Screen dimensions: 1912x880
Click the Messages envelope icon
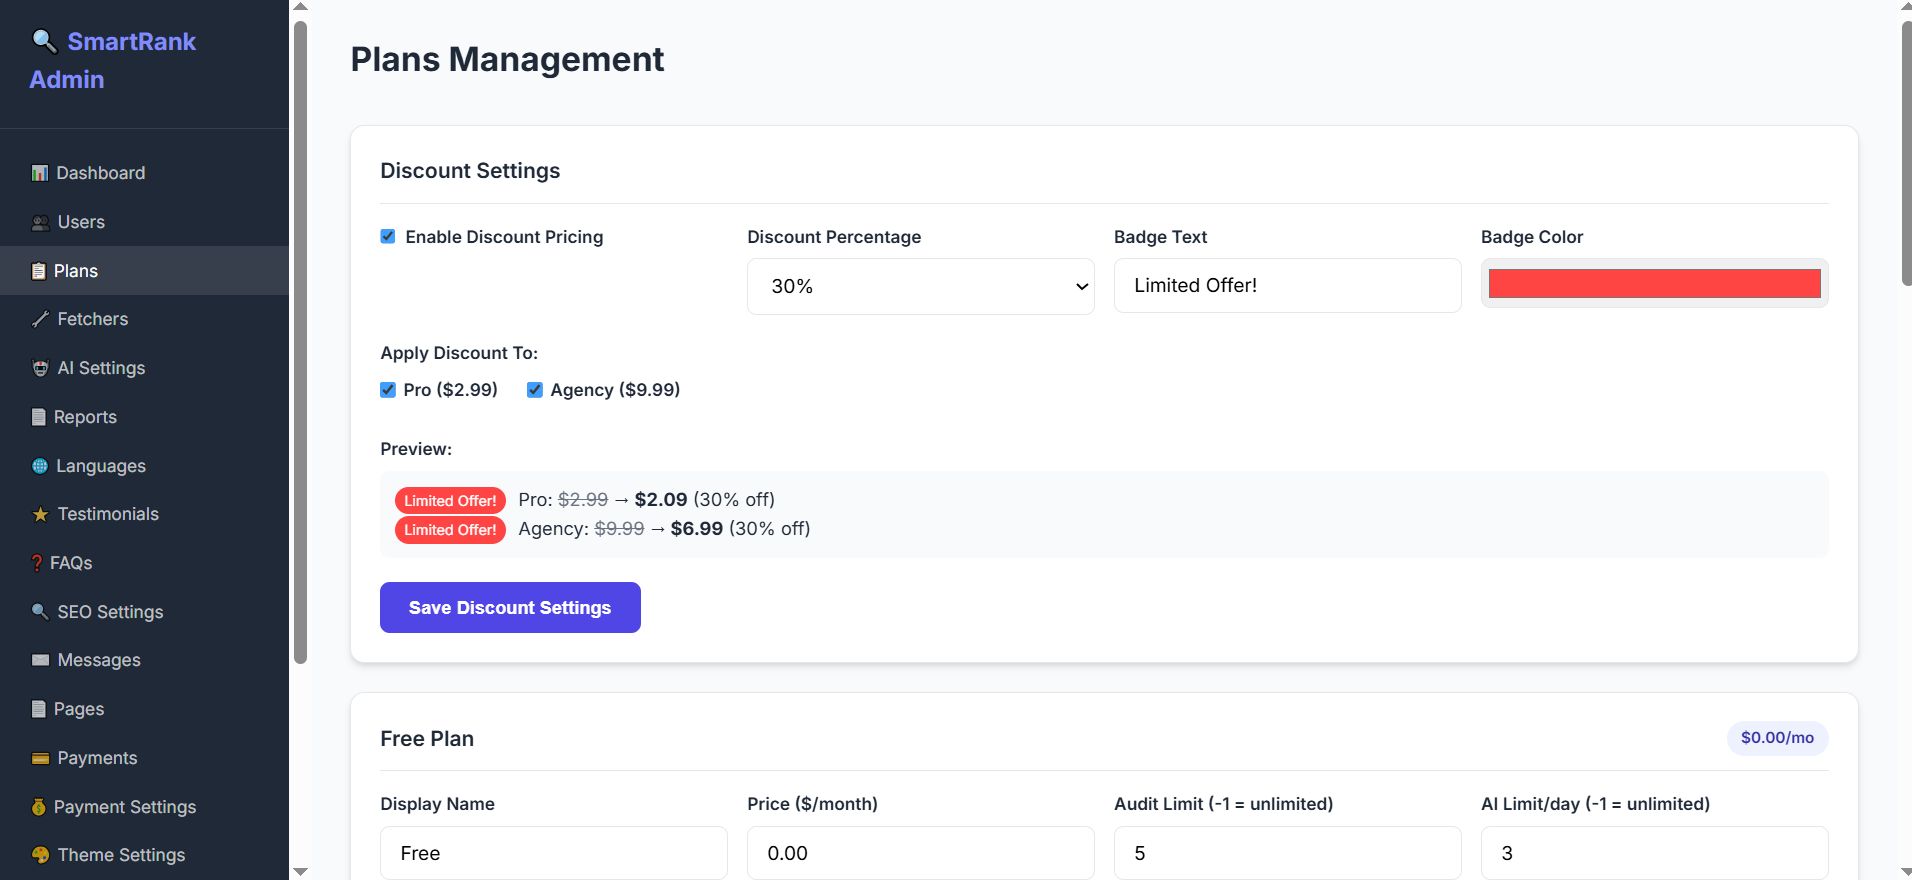[x=41, y=660]
